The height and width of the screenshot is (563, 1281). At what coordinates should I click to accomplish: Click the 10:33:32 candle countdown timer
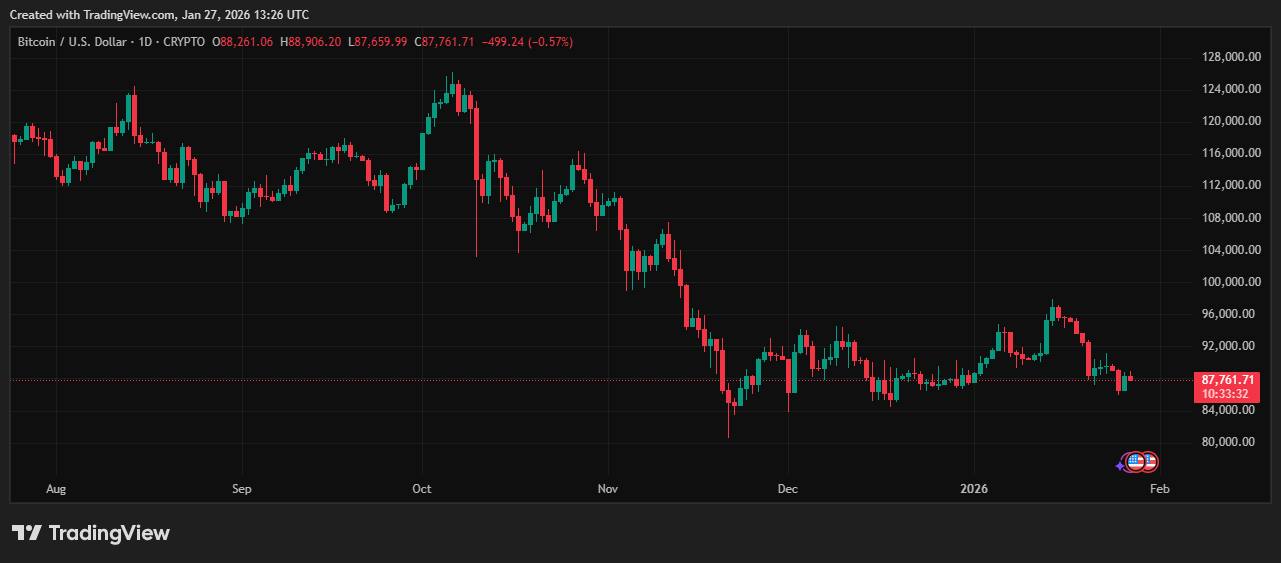tap(1228, 394)
